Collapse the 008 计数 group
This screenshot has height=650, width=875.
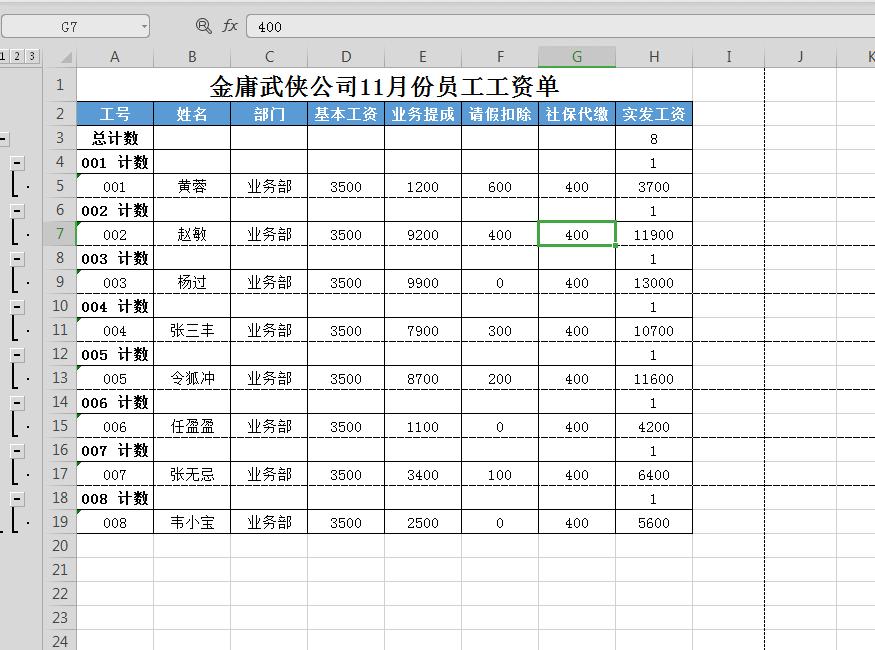click(16, 499)
